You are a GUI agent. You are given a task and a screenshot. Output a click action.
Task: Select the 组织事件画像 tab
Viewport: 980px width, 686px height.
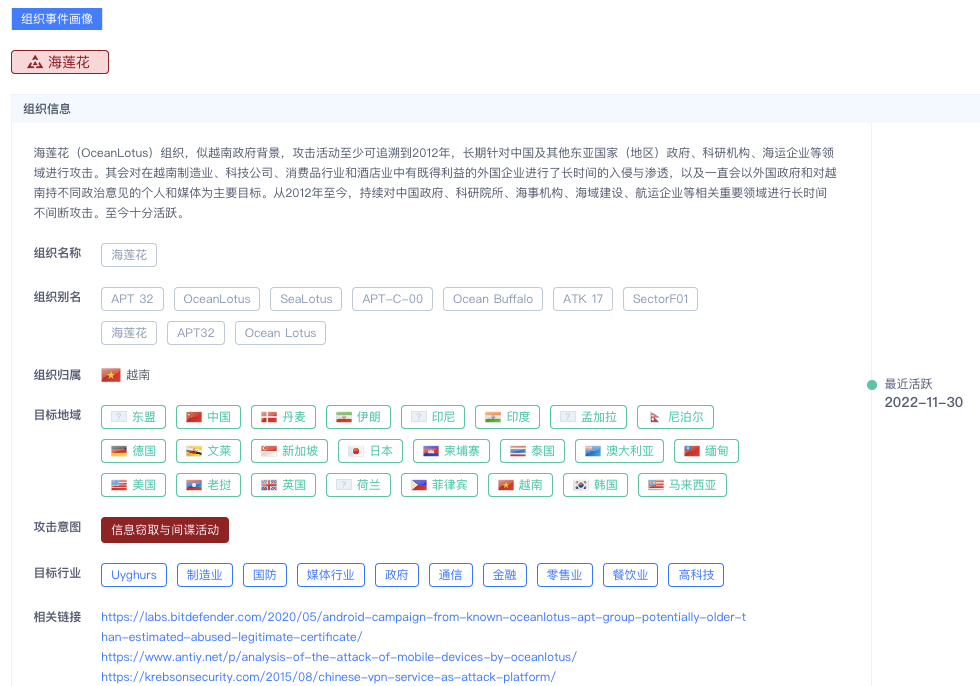(x=56, y=19)
